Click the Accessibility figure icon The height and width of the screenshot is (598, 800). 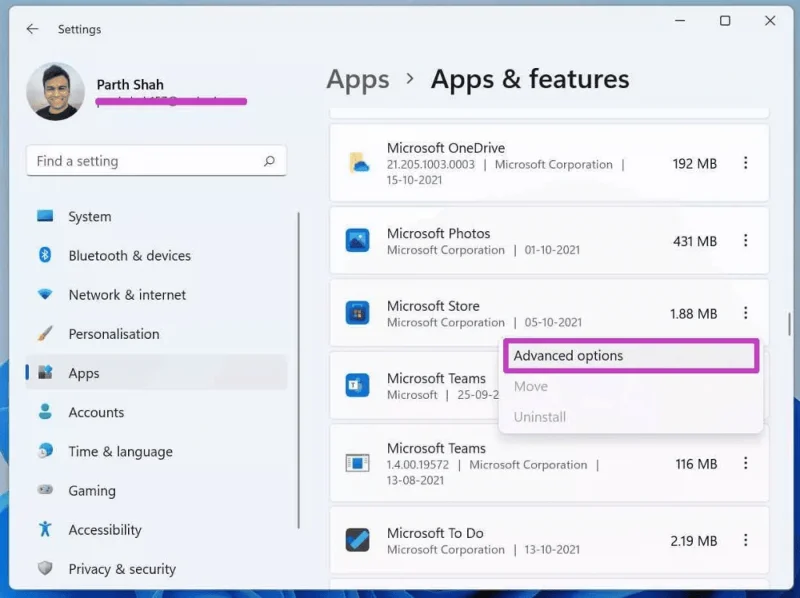45,529
